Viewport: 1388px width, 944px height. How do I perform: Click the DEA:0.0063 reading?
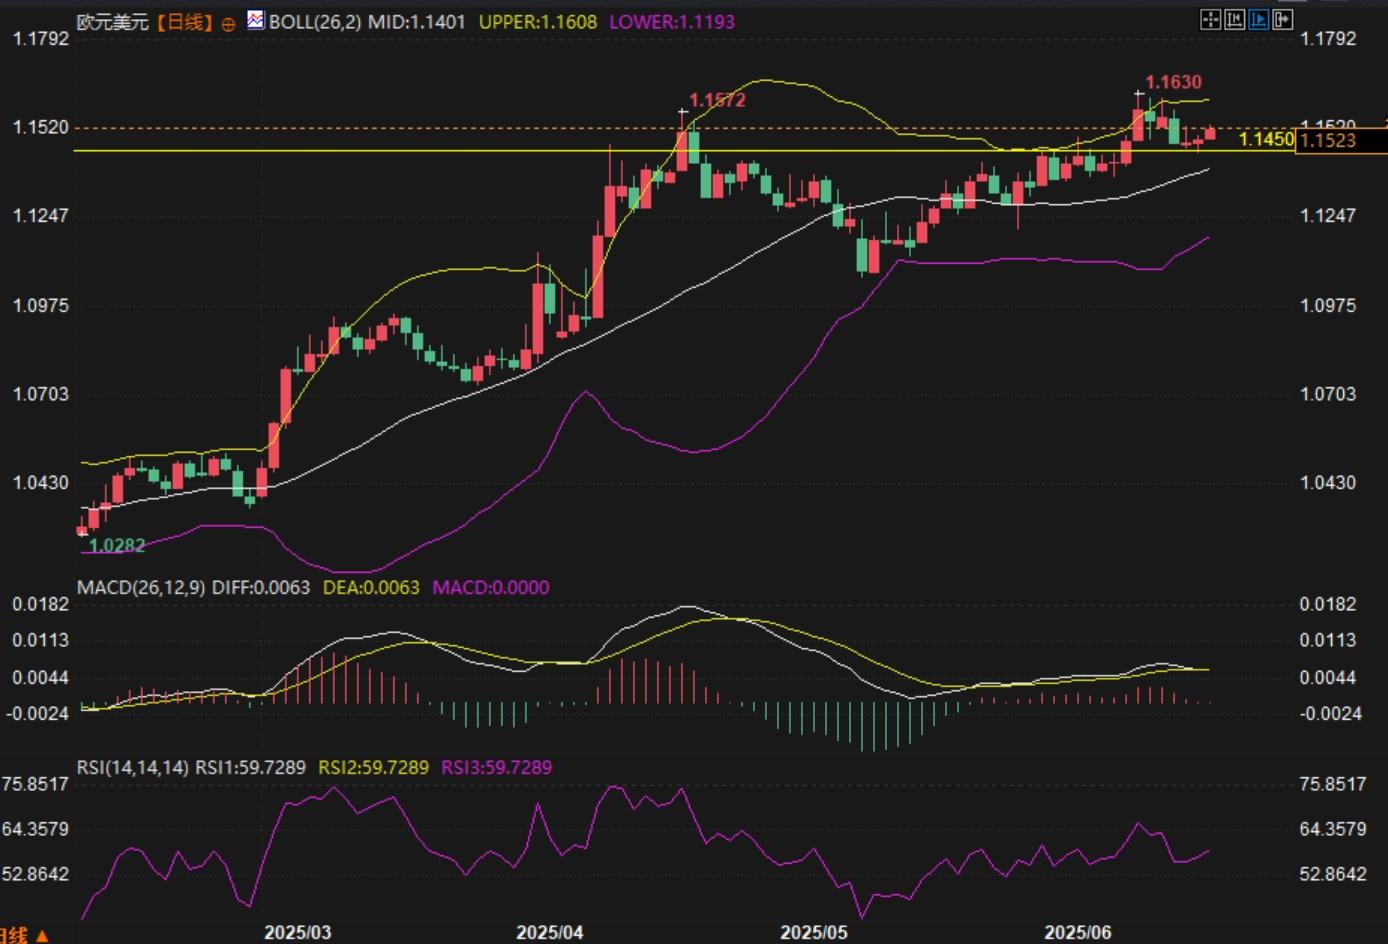371,587
